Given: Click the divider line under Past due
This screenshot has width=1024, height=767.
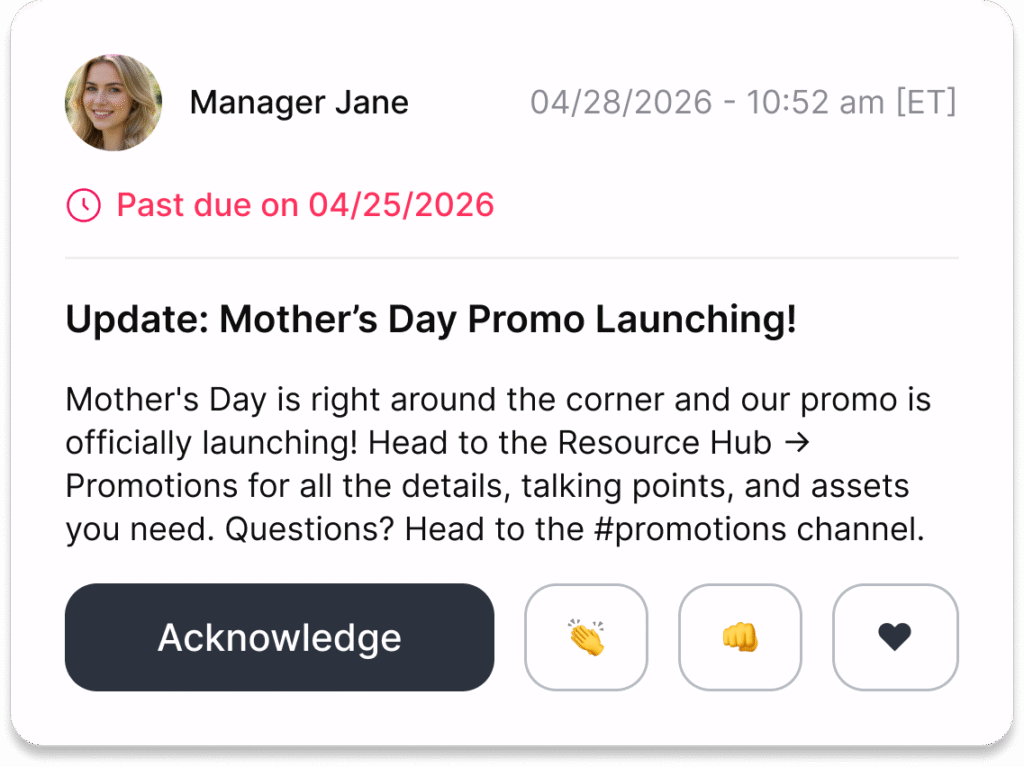Looking at the screenshot, I should coord(511,258).
